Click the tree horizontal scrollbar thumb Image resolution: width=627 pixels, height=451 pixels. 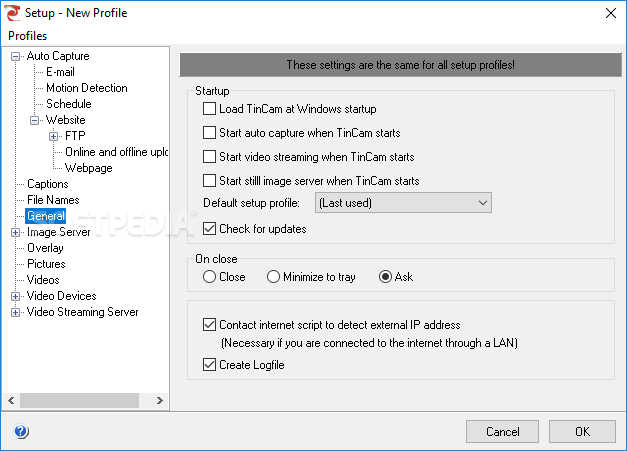79,400
